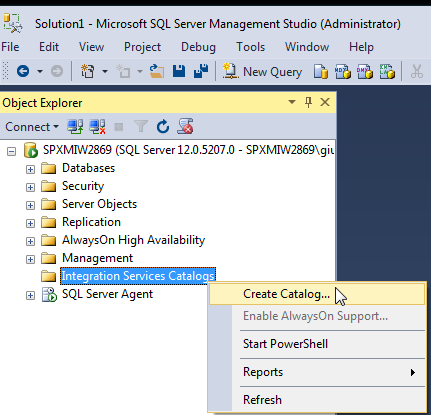Viewport: 431px width, 415px height.
Task: Click the New Project toolbar icon
Action: point(87,71)
